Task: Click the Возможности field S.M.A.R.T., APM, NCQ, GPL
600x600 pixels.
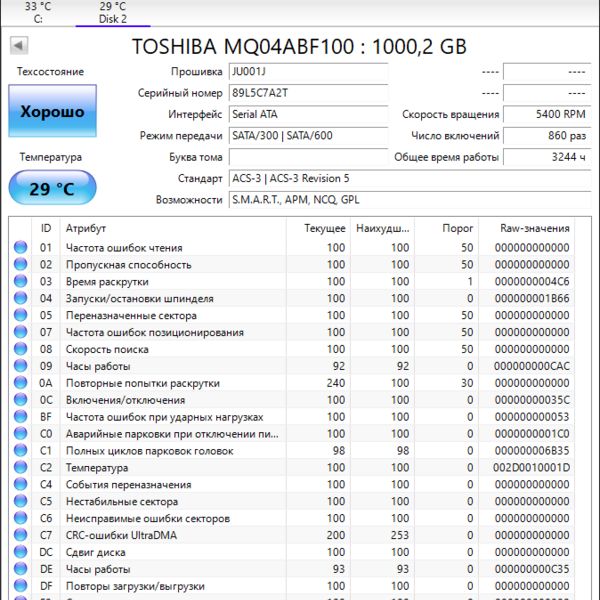Action: [x=410, y=200]
